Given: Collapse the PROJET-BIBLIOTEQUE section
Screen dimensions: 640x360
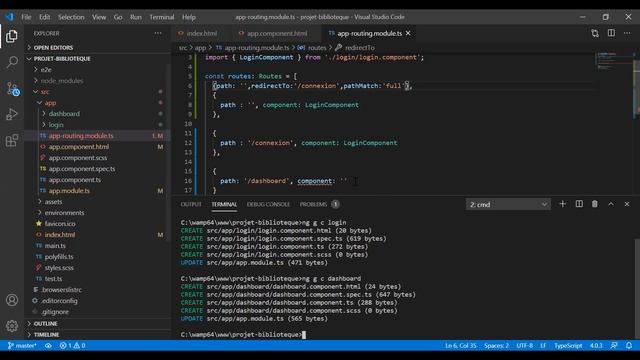Looking at the screenshot, I should click(62, 59).
